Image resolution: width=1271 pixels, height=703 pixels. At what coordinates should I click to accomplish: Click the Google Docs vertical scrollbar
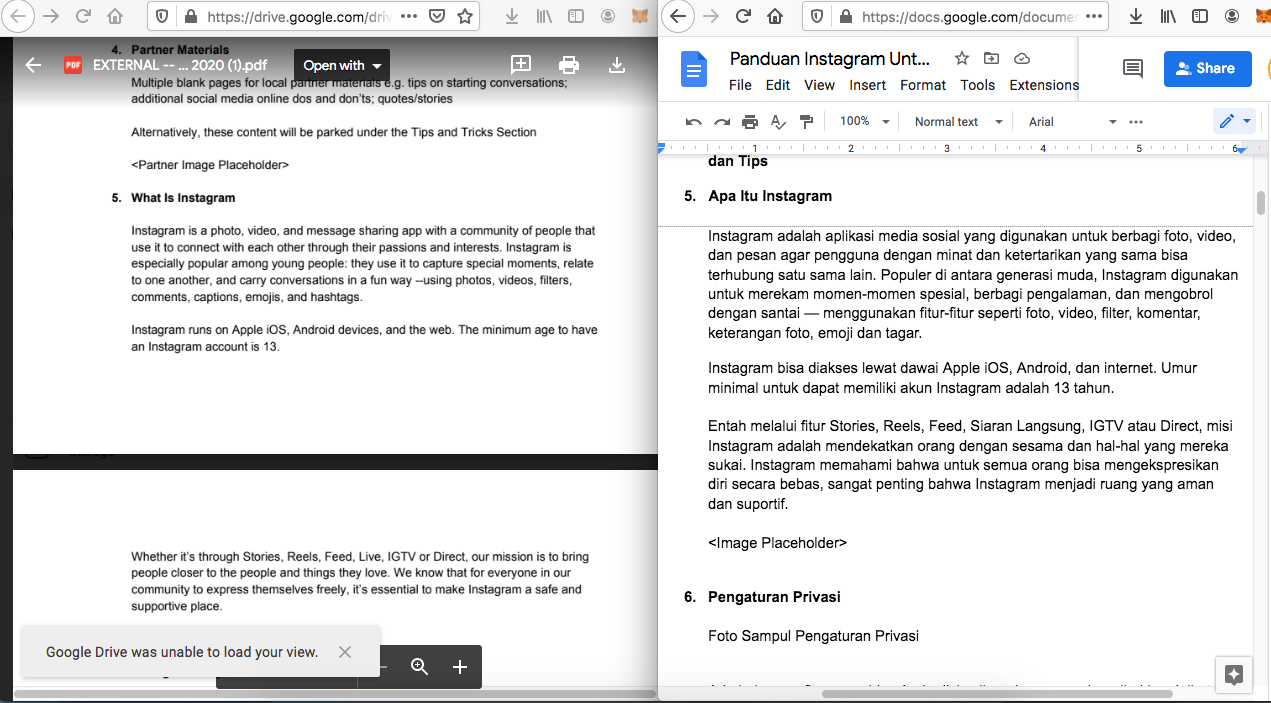pos(1261,202)
